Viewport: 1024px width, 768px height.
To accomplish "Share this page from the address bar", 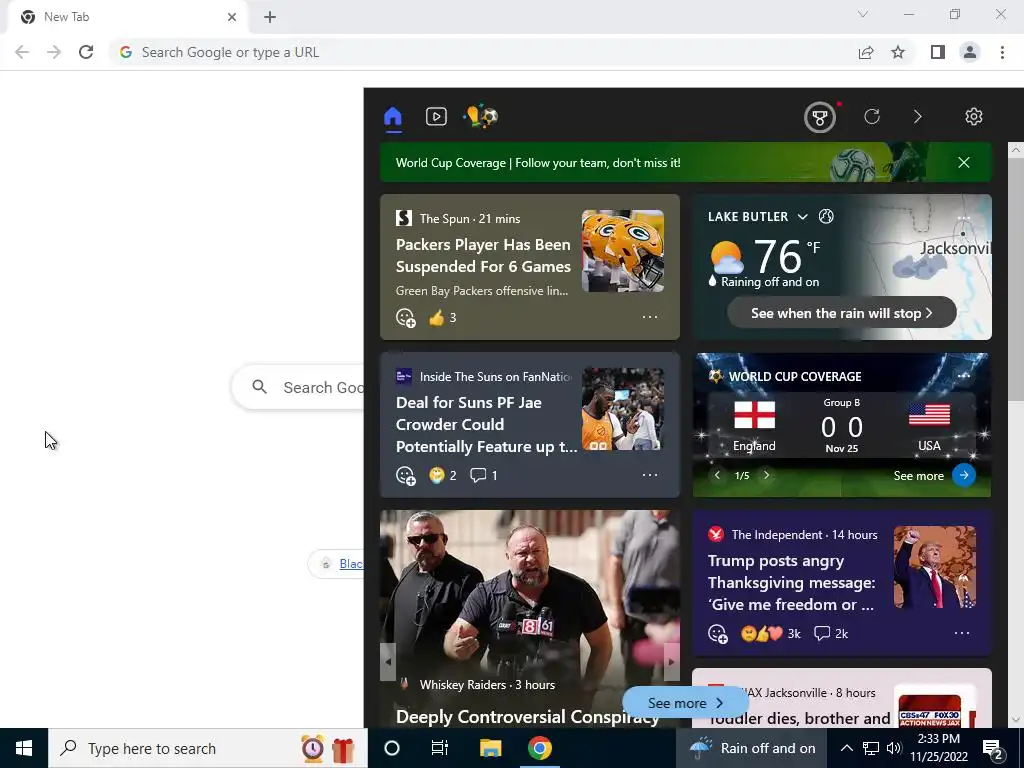I will pyautogui.click(x=866, y=52).
